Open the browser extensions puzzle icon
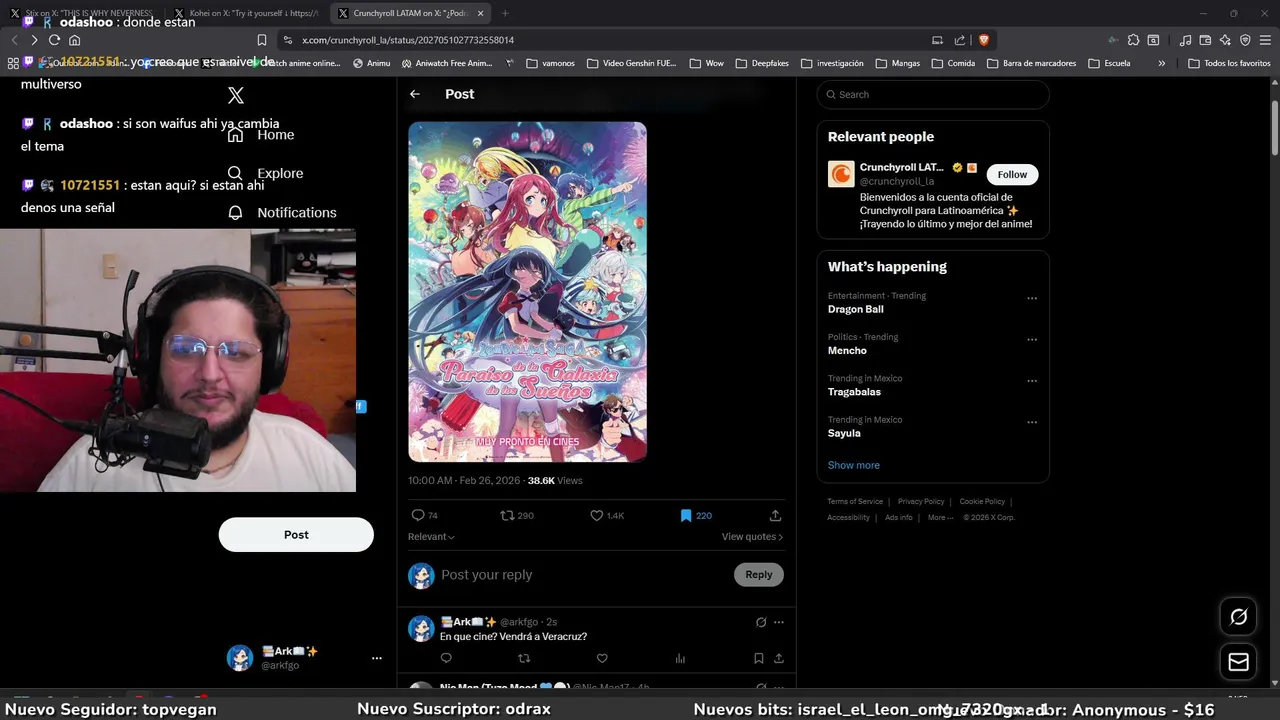 (1133, 40)
